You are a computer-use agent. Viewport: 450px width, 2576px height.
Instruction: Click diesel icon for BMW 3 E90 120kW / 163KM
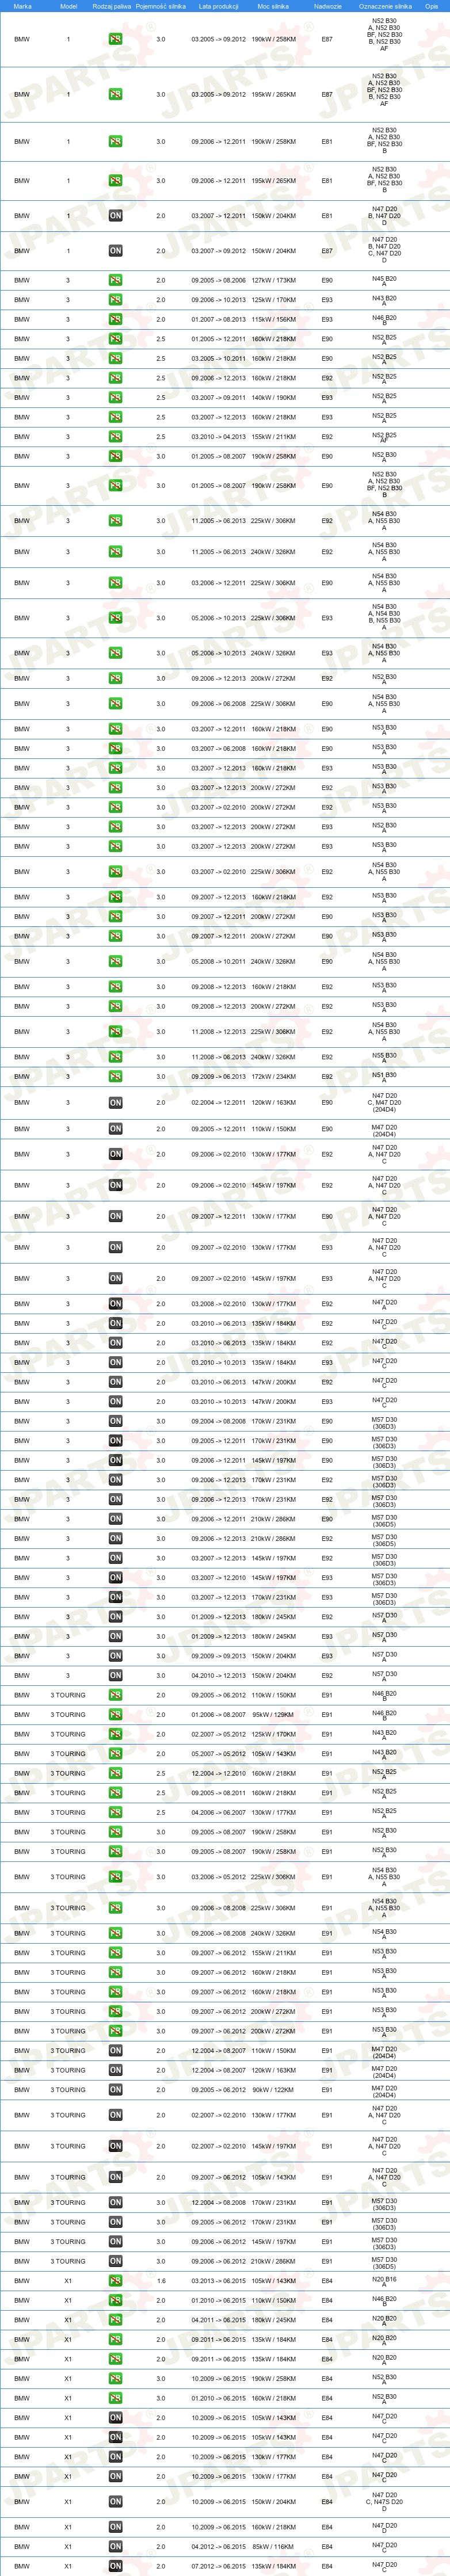tap(115, 1102)
